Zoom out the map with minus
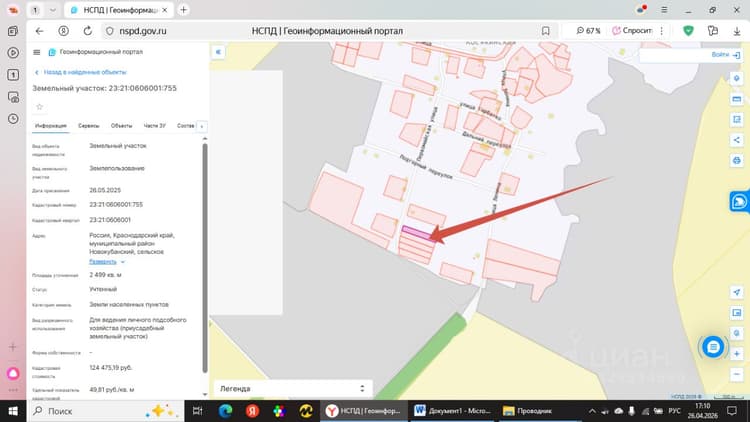Image resolution: width=750 pixels, height=422 pixels. pos(737,374)
